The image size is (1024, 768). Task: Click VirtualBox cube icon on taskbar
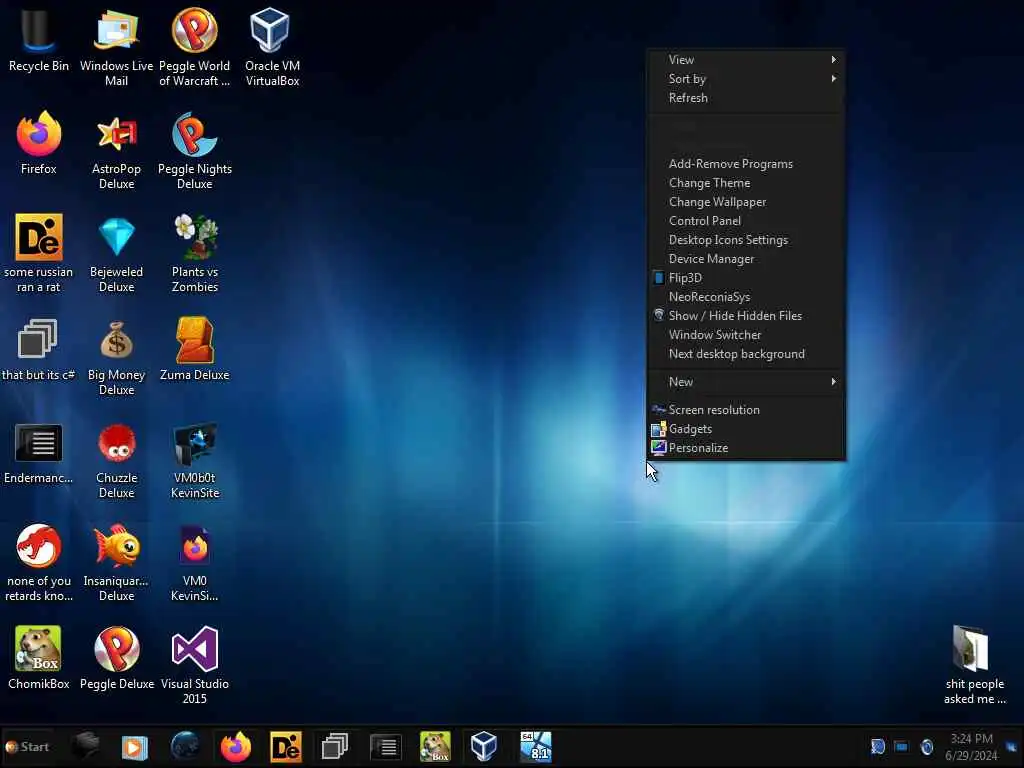tap(484, 747)
